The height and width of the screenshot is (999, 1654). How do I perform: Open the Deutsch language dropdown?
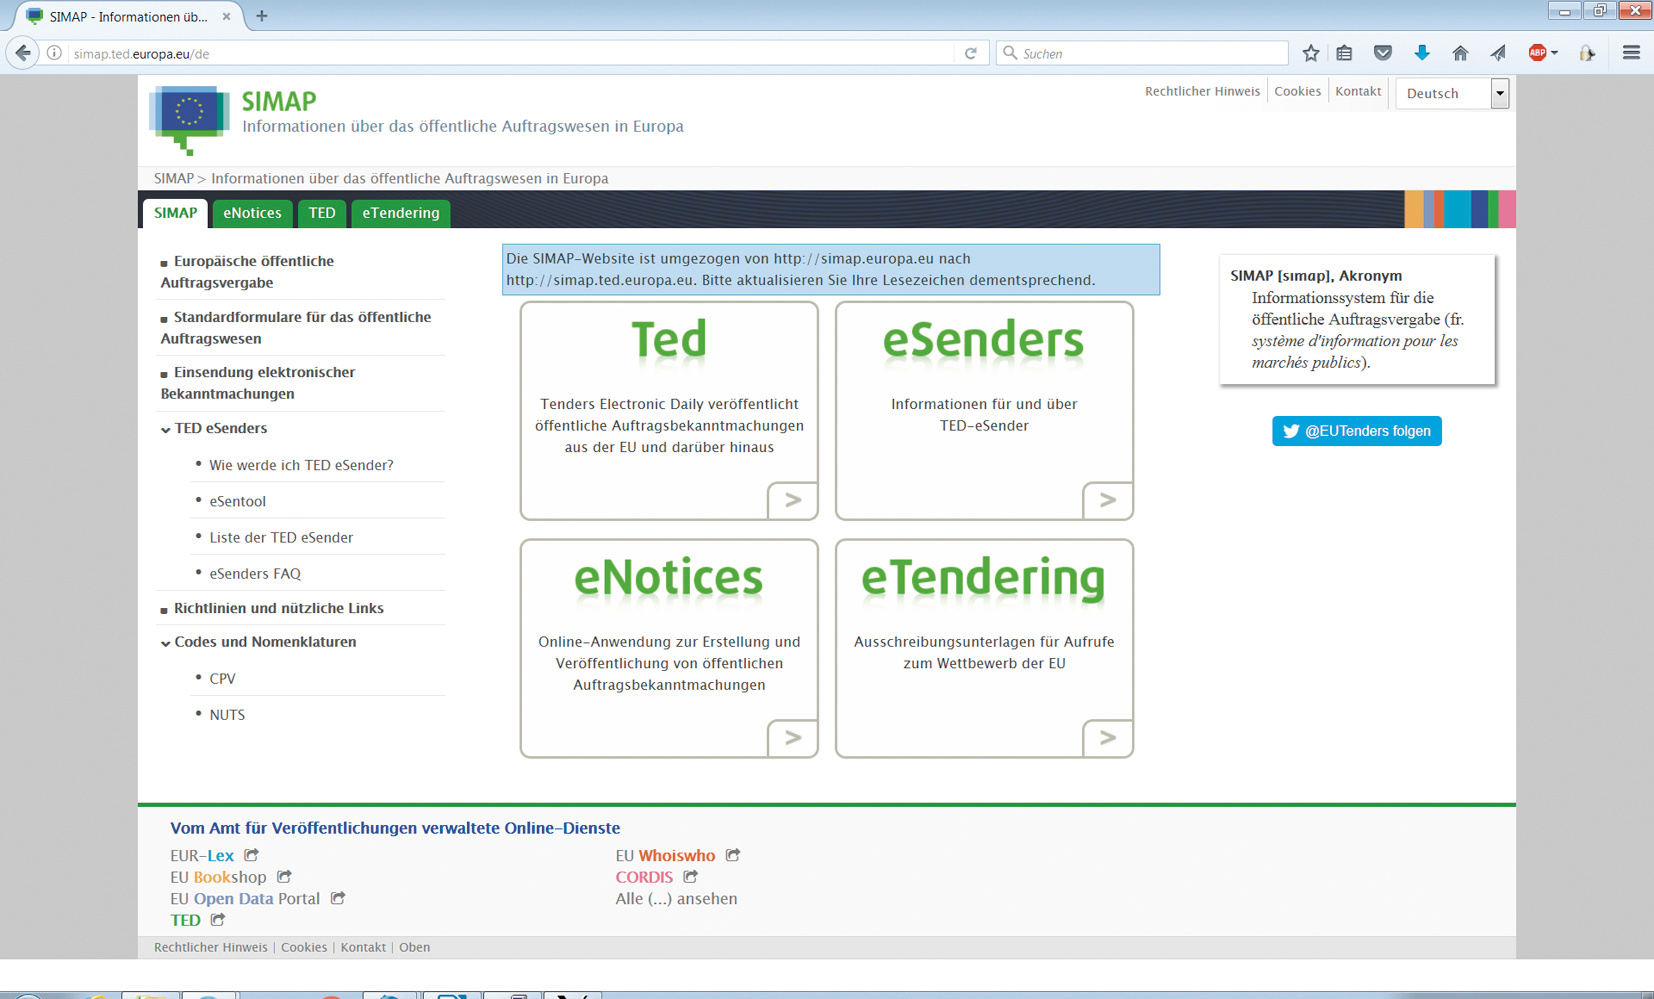pyautogui.click(x=1452, y=93)
